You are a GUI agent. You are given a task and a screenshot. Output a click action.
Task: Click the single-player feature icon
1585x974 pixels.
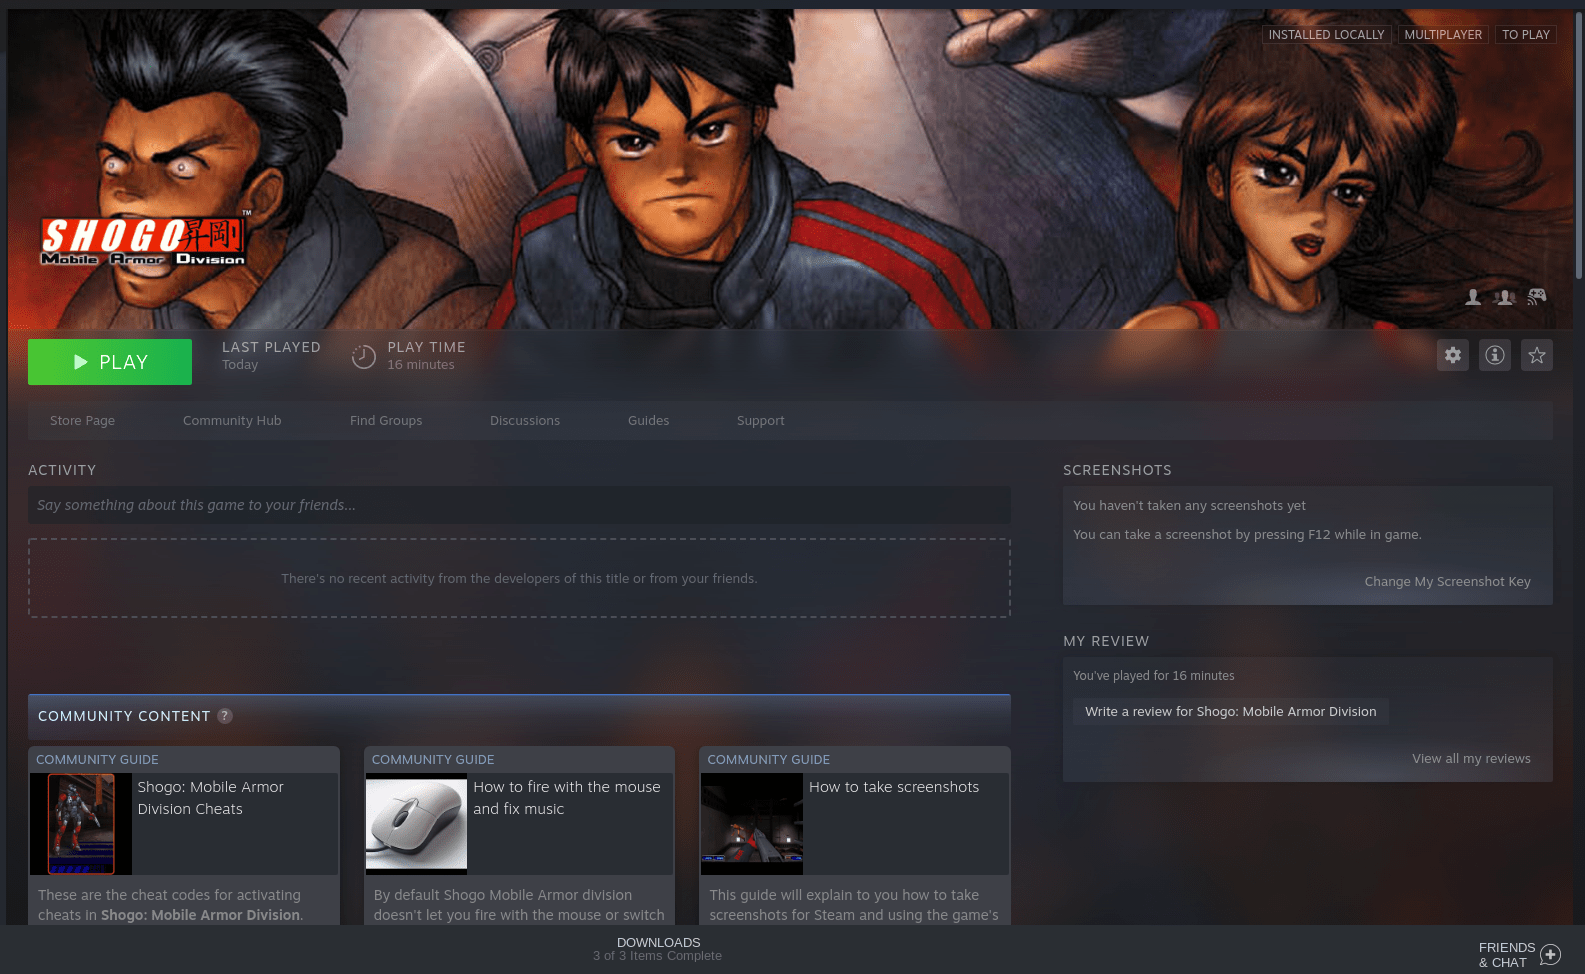click(1473, 297)
